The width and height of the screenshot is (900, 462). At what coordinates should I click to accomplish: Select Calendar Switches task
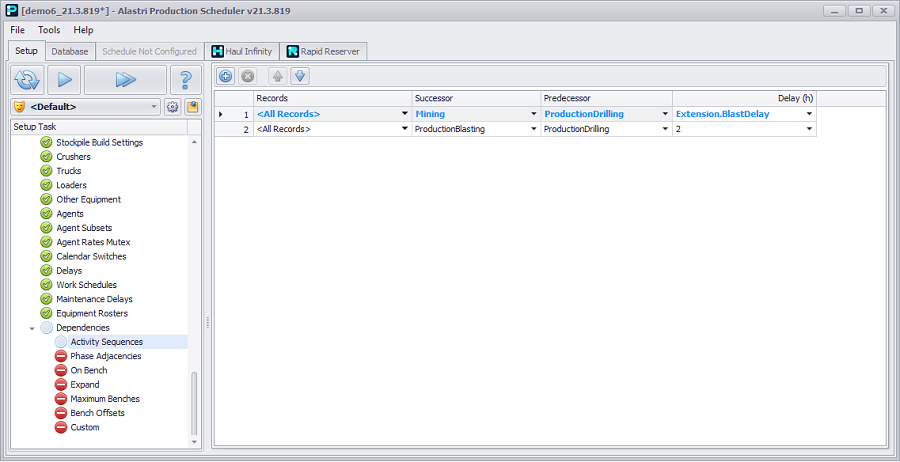point(91,257)
